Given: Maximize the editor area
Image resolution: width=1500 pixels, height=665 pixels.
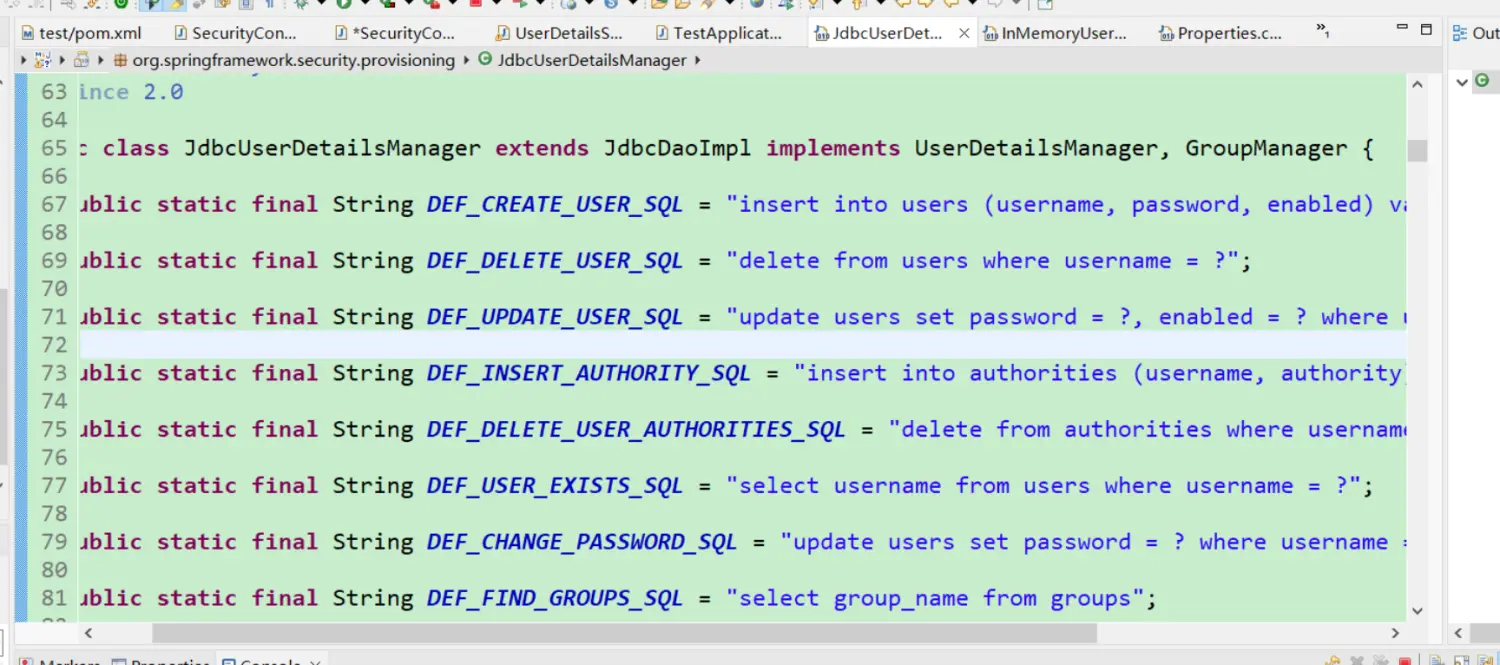Looking at the screenshot, I should coord(1427,30).
